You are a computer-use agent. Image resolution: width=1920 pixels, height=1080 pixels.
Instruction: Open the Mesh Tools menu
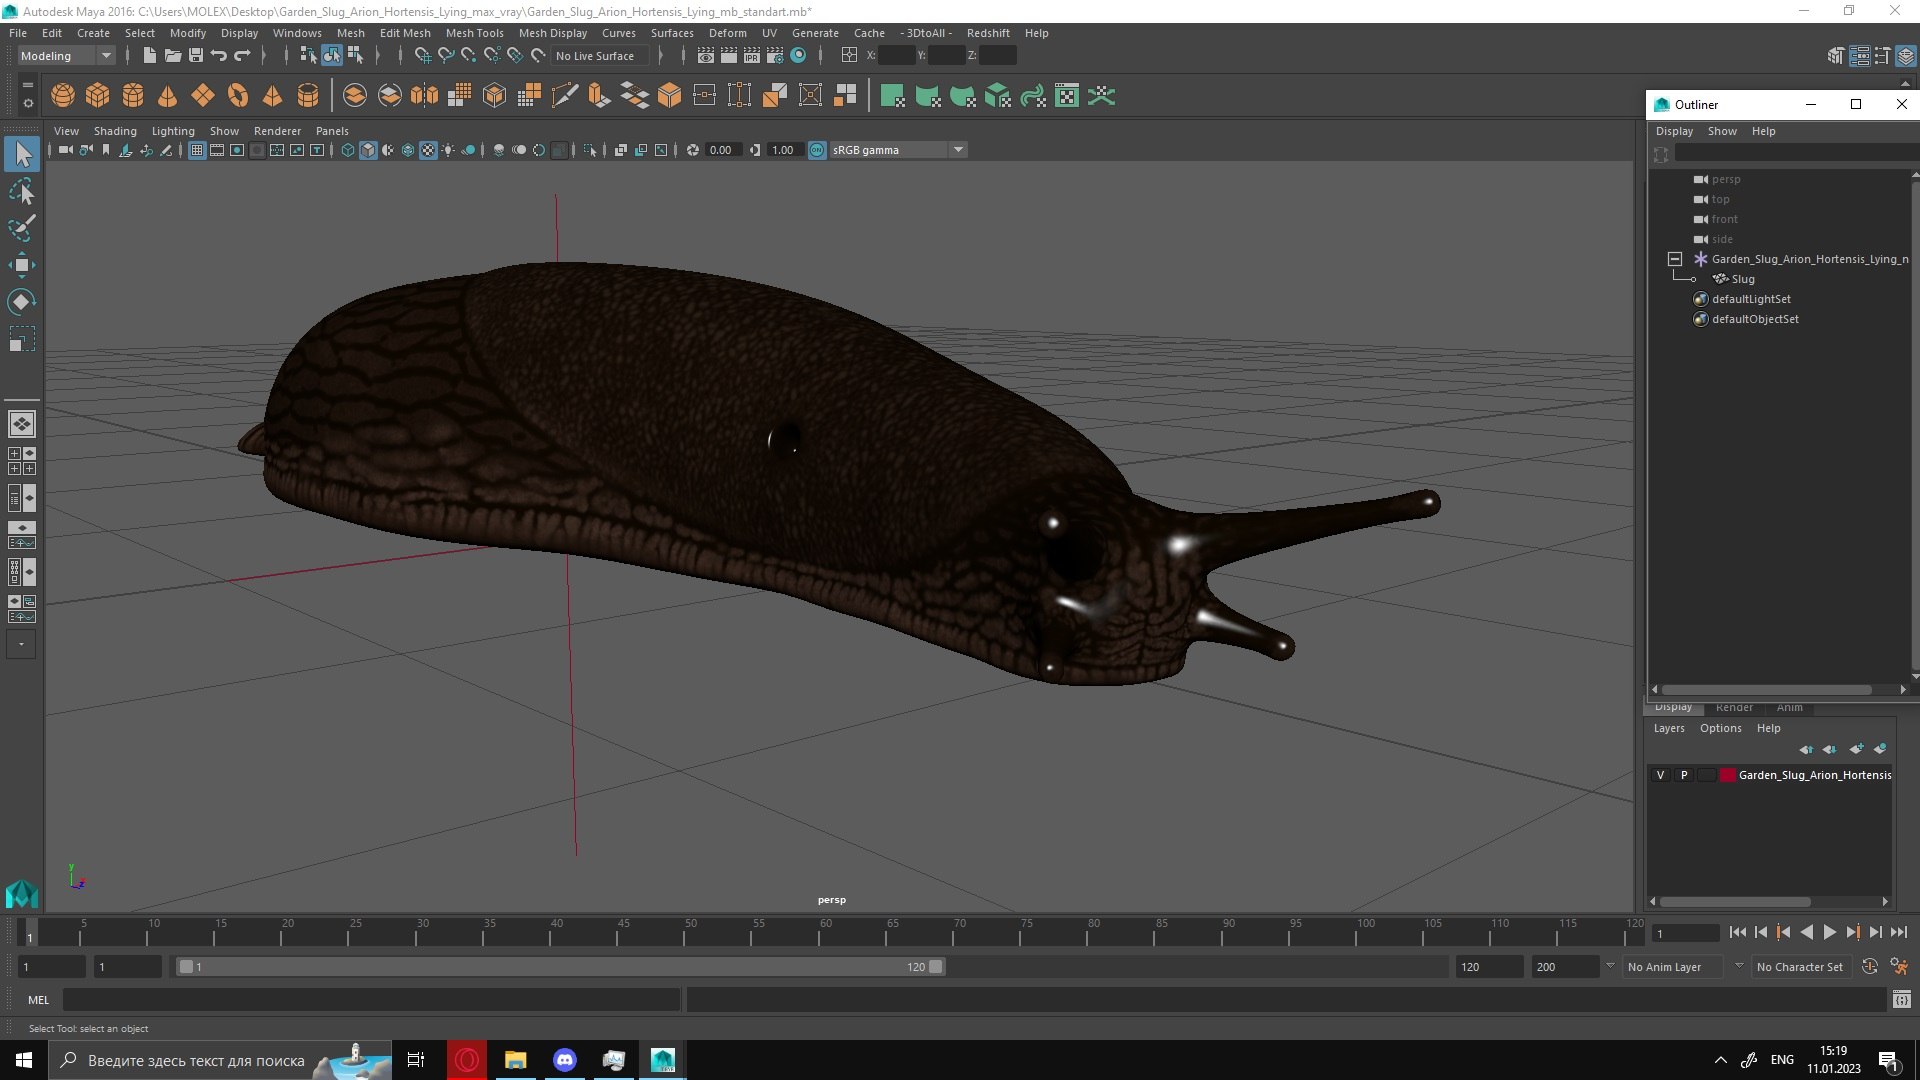(474, 33)
